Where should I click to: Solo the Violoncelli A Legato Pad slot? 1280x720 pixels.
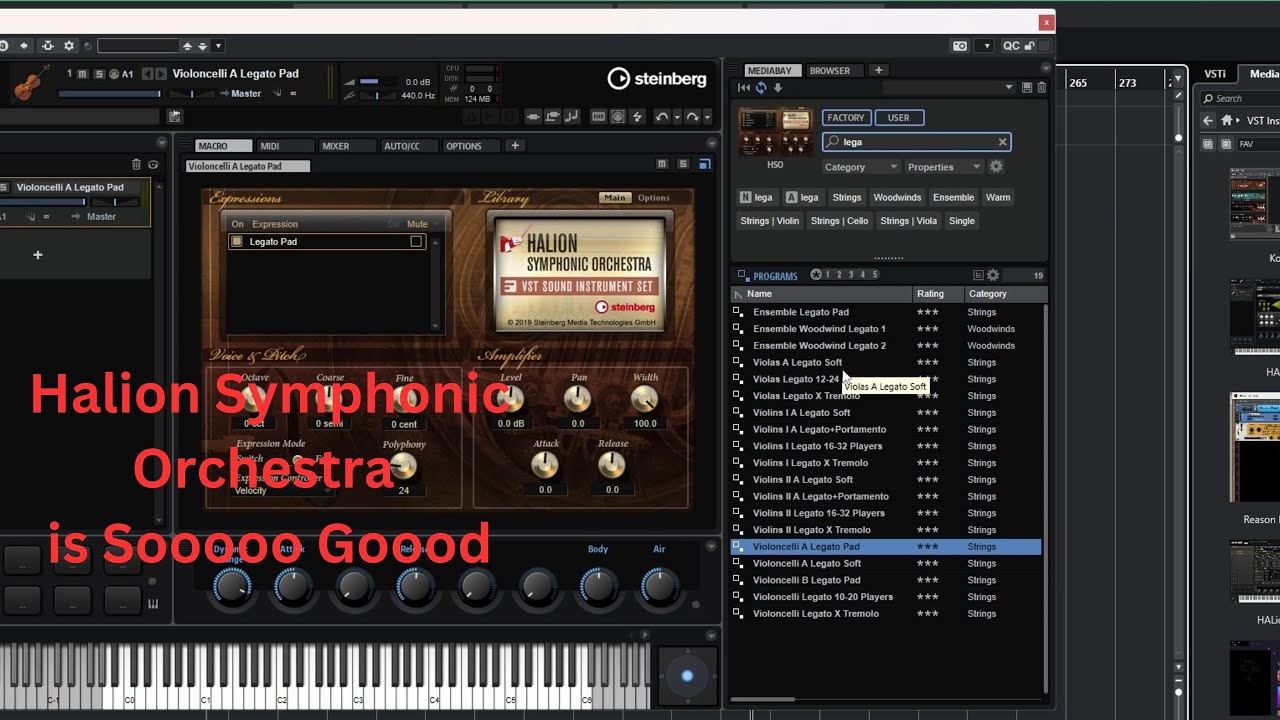tap(98, 74)
